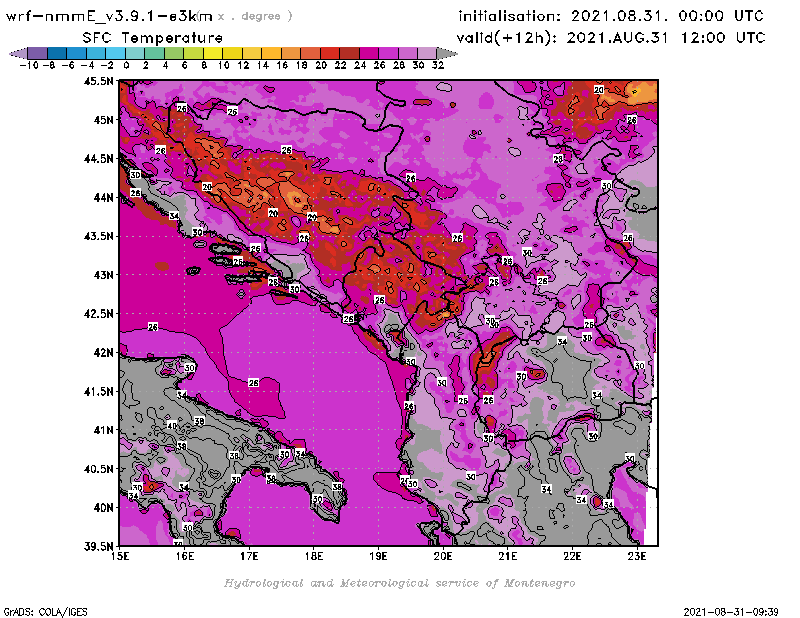Click the 23E longitude label

click(637, 557)
